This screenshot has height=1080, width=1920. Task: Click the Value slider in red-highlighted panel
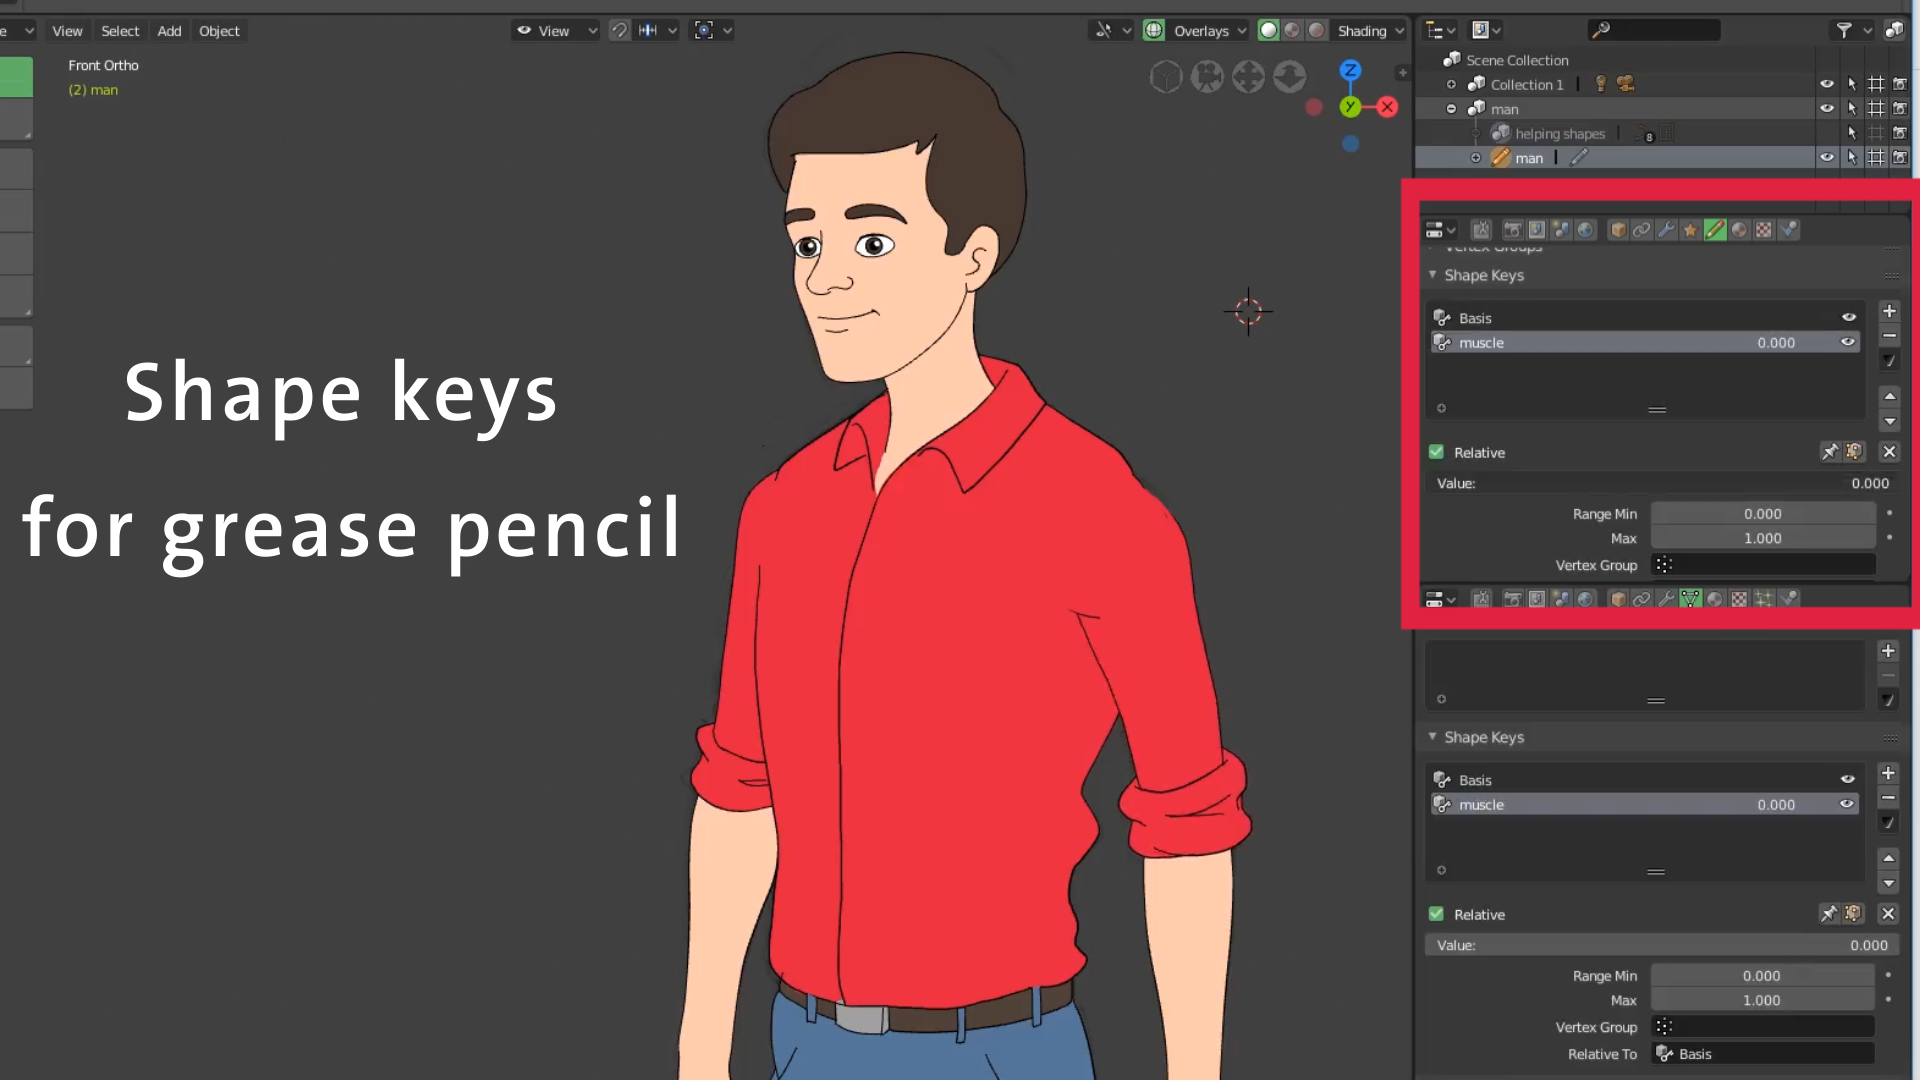click(x=1662, y=483)
